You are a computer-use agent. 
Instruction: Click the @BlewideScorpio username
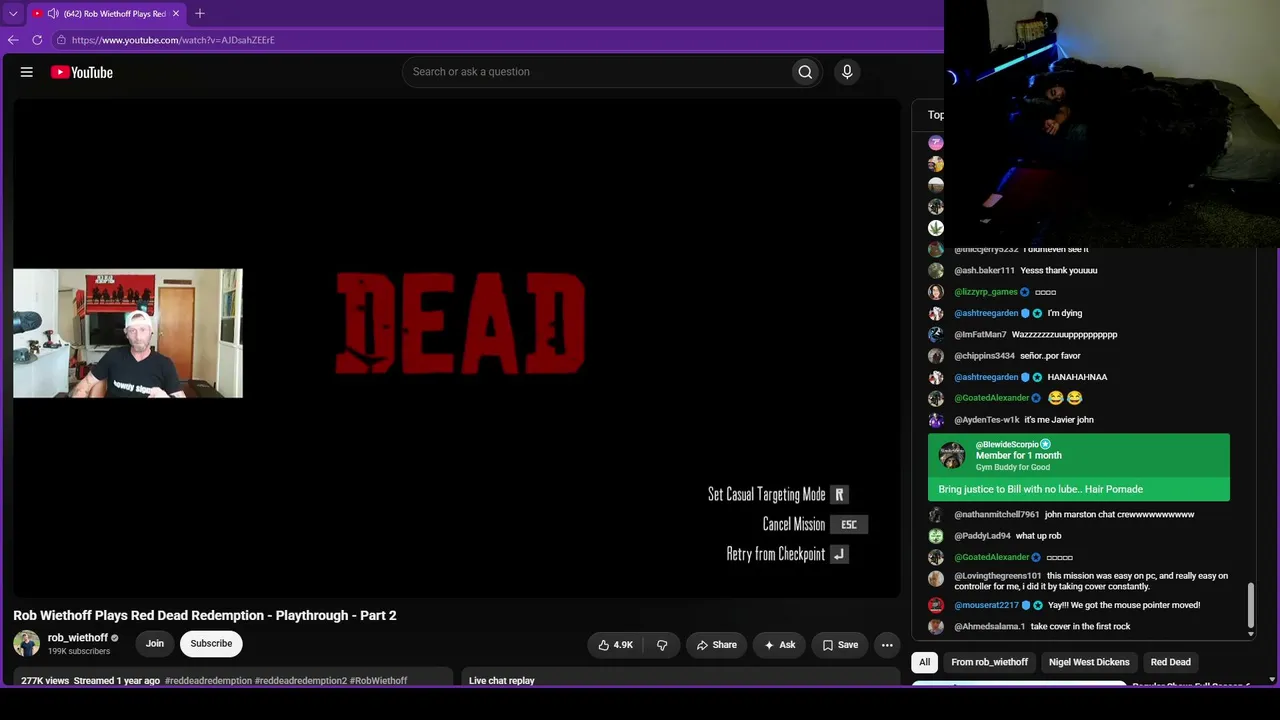tap(1007, 444)
